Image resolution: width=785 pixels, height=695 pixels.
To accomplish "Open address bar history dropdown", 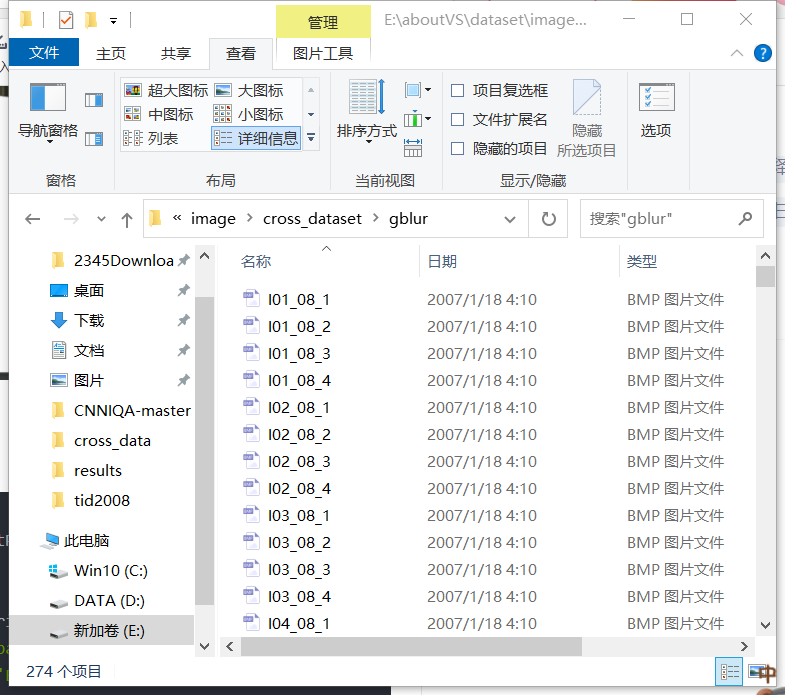I will point(510,219).
